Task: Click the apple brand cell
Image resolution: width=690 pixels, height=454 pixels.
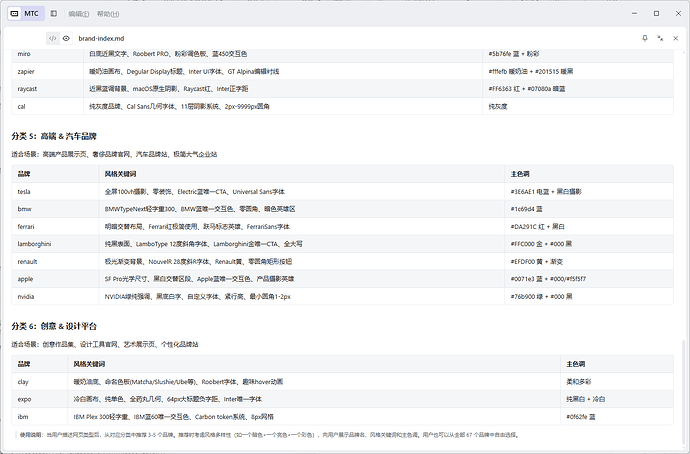Action: click(x=55, y=279)
